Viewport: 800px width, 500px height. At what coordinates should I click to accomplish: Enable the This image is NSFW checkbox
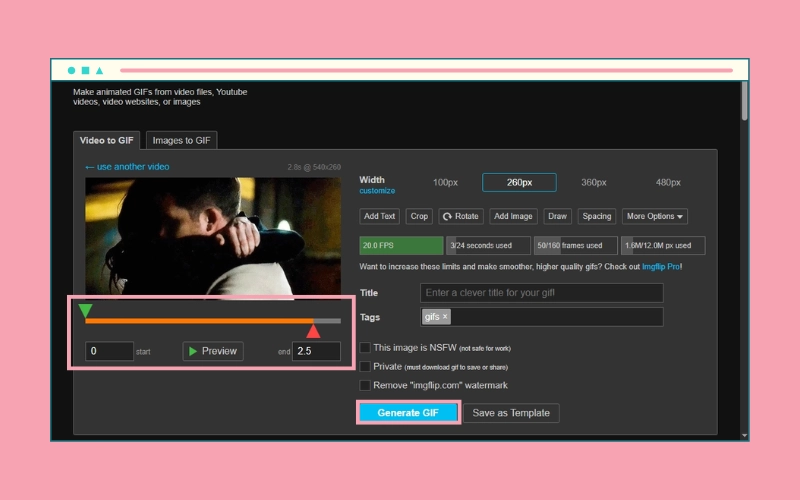(x=365, y=348)
